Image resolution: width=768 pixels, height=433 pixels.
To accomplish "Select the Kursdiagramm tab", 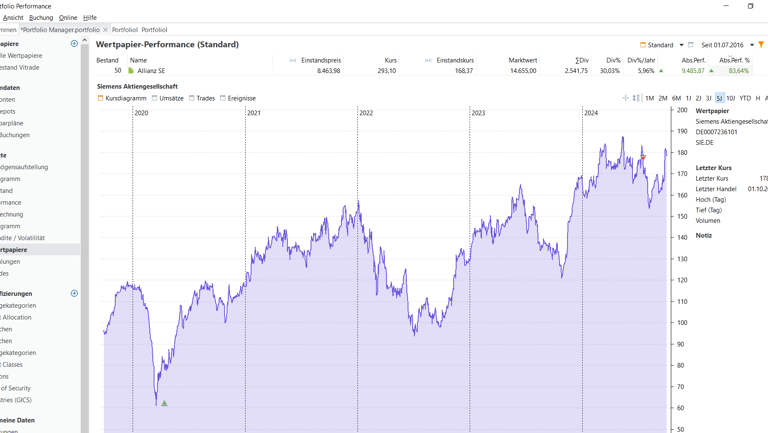I will 122,98.
